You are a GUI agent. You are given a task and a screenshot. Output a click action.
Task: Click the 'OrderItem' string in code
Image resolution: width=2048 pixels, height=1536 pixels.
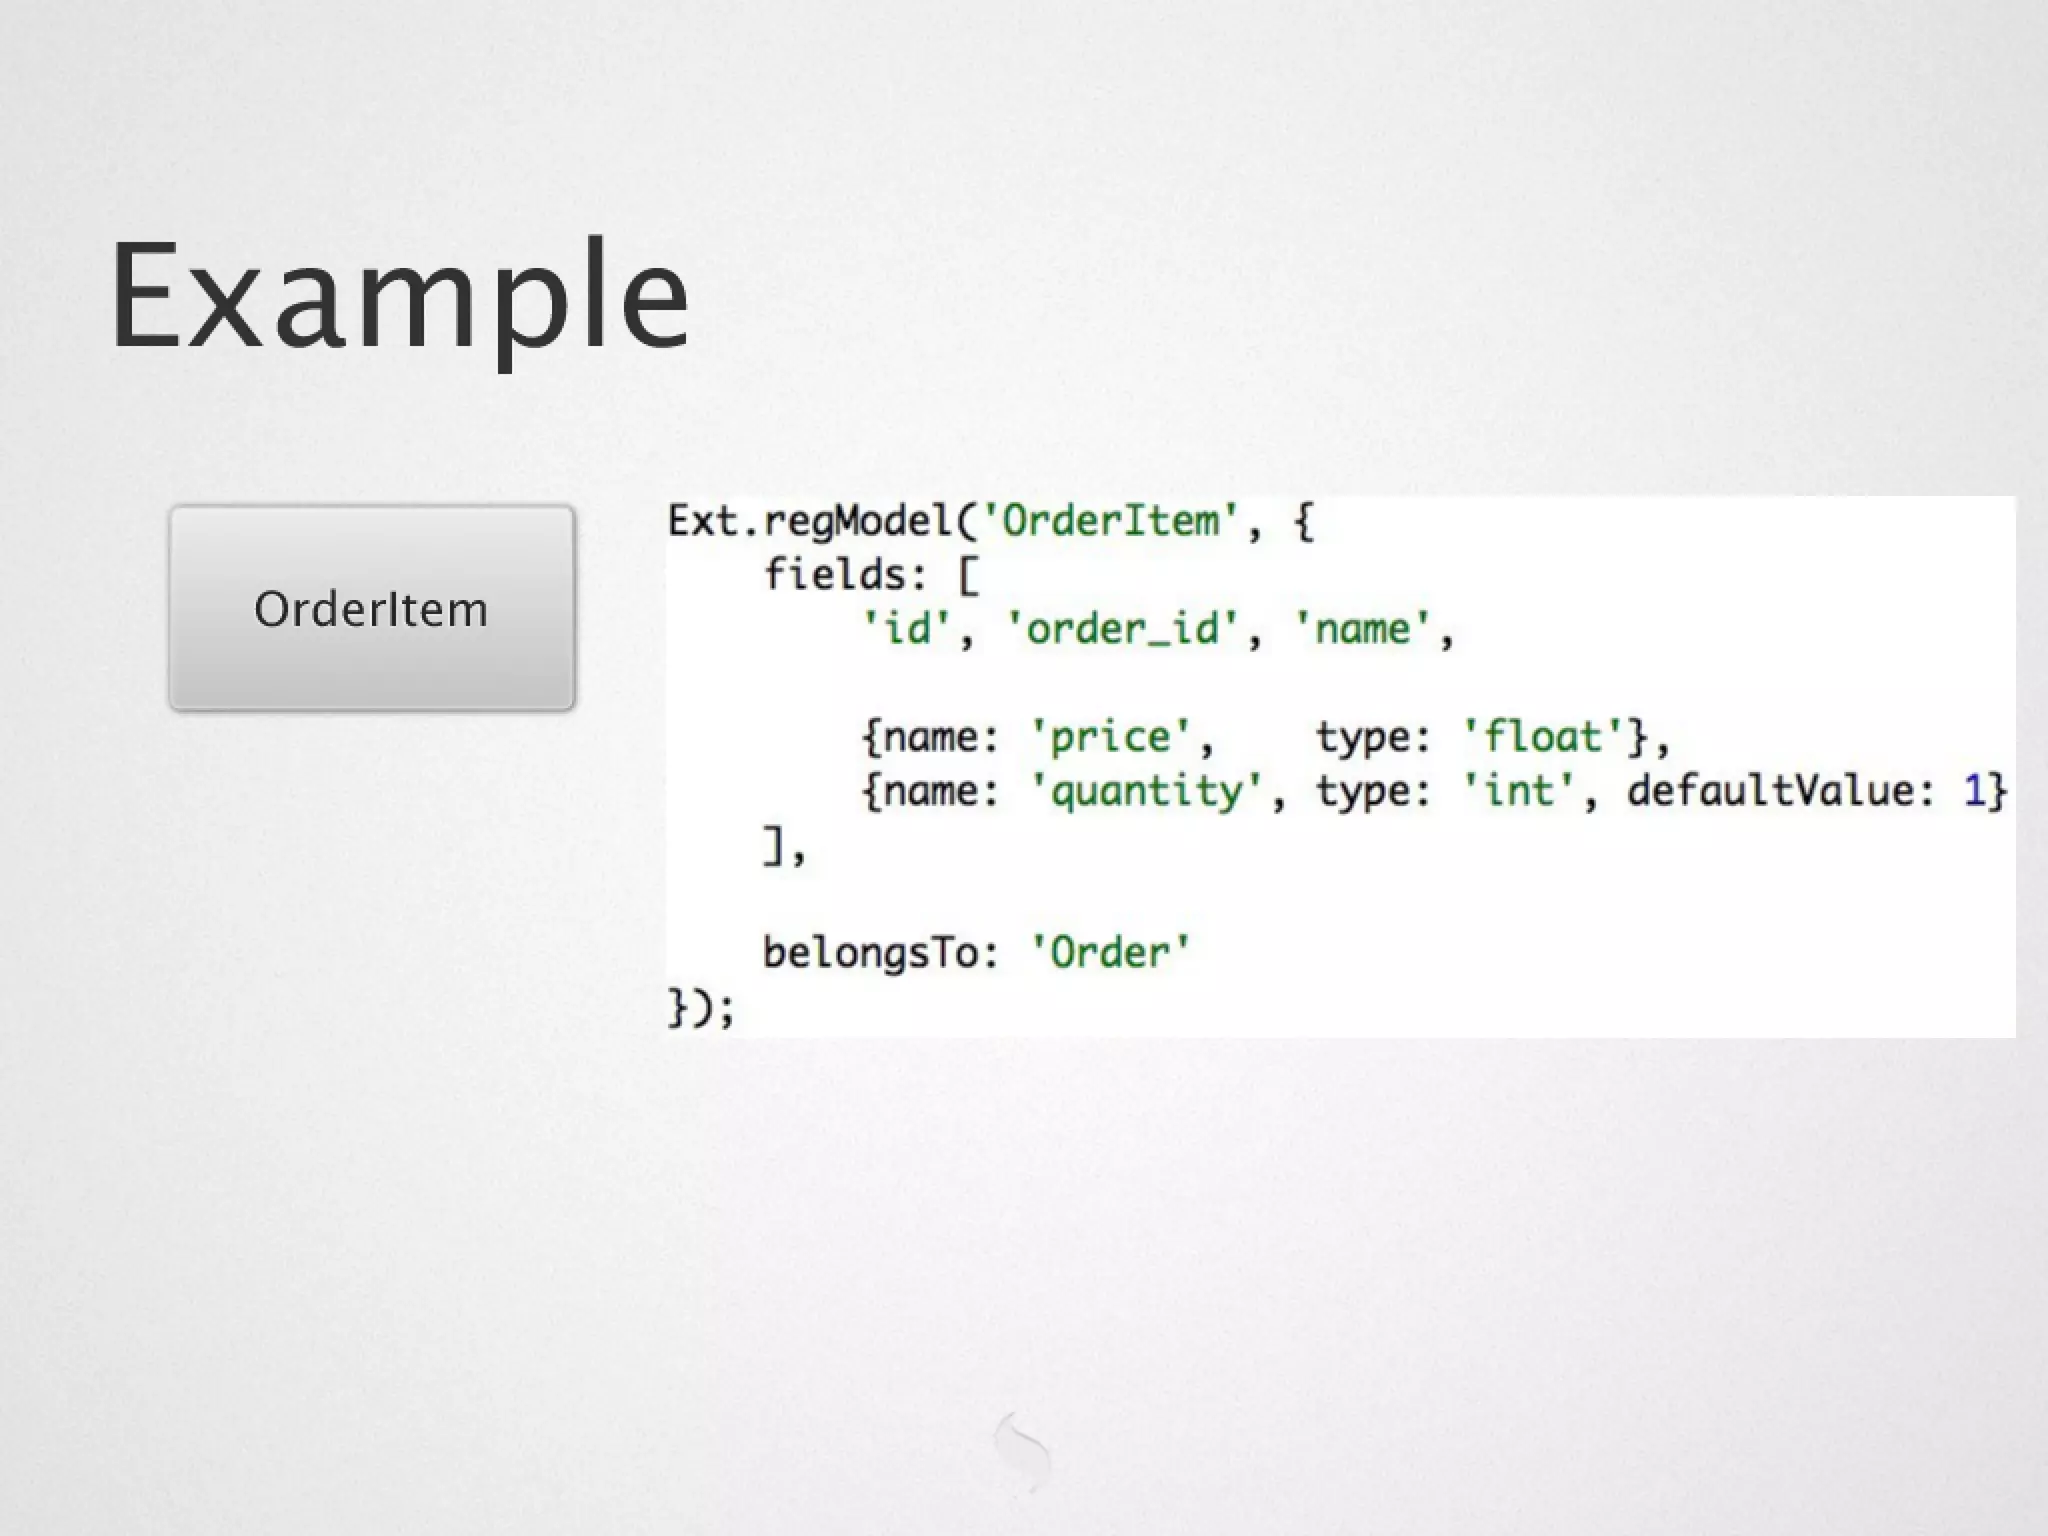tap(1111, 521)
